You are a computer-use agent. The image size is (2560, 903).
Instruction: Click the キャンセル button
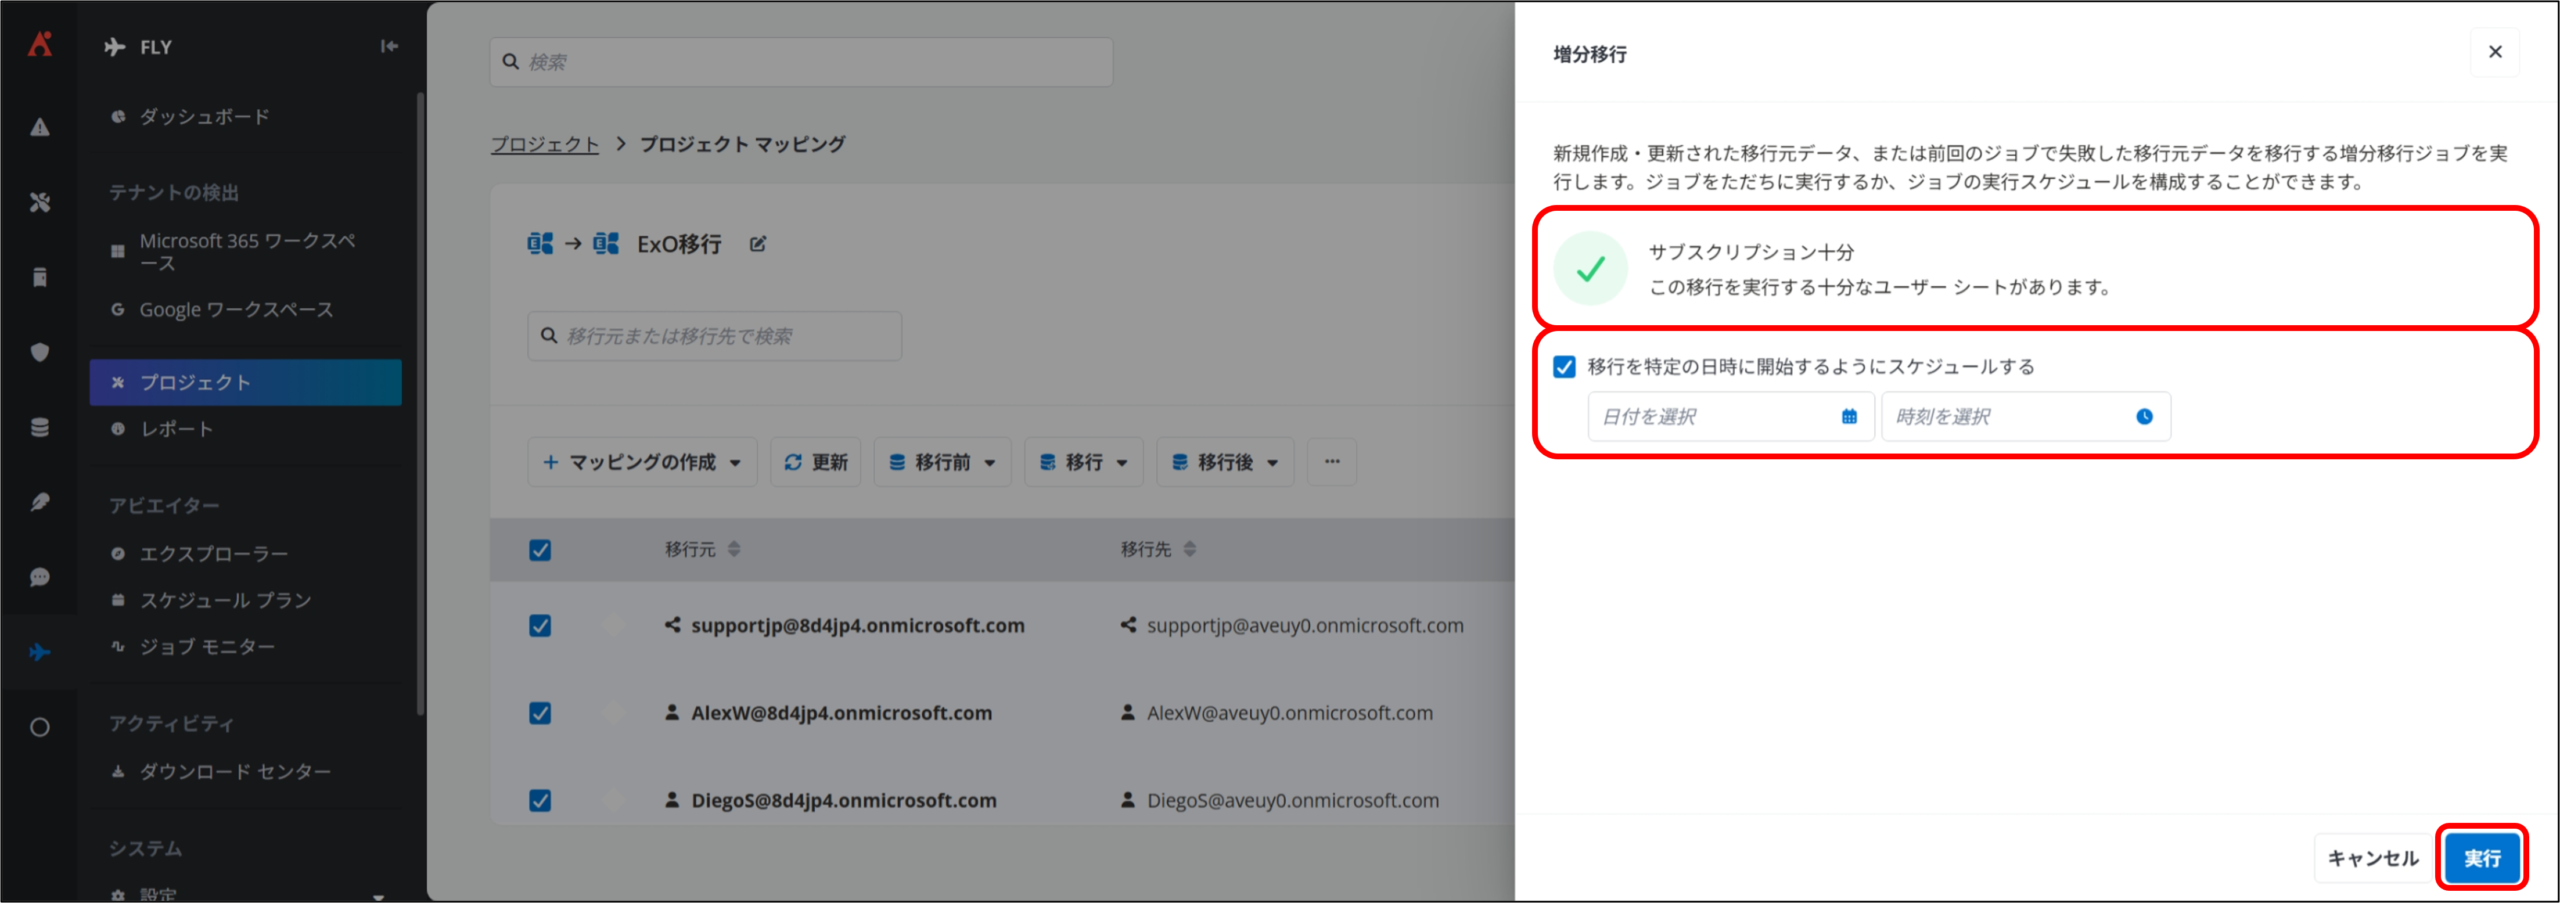coord(2372,858)
